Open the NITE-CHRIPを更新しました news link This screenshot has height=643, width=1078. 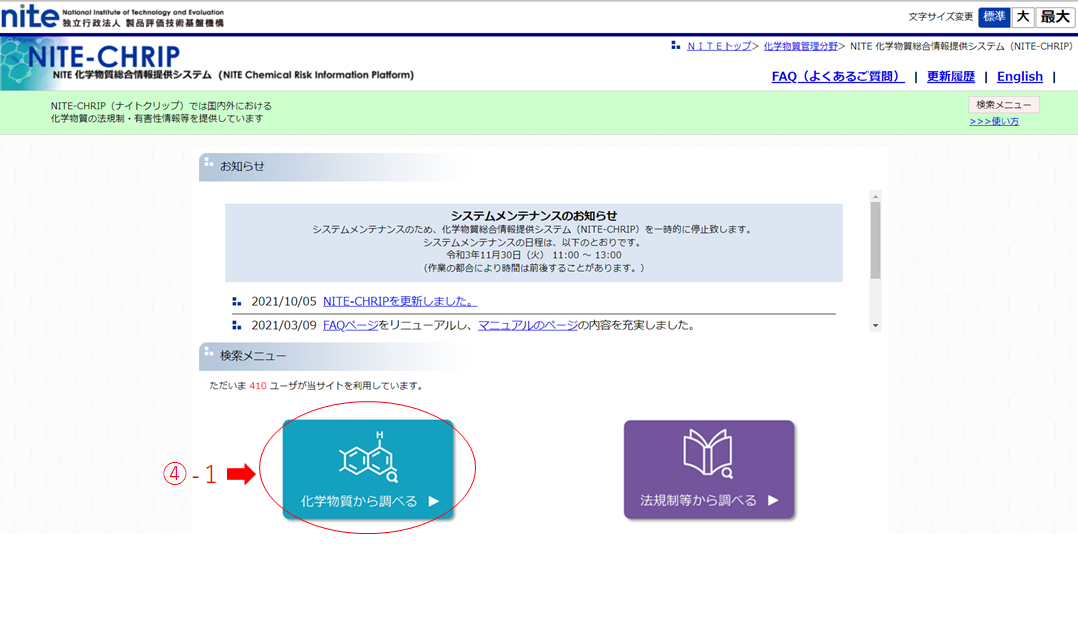click(399, 301)
